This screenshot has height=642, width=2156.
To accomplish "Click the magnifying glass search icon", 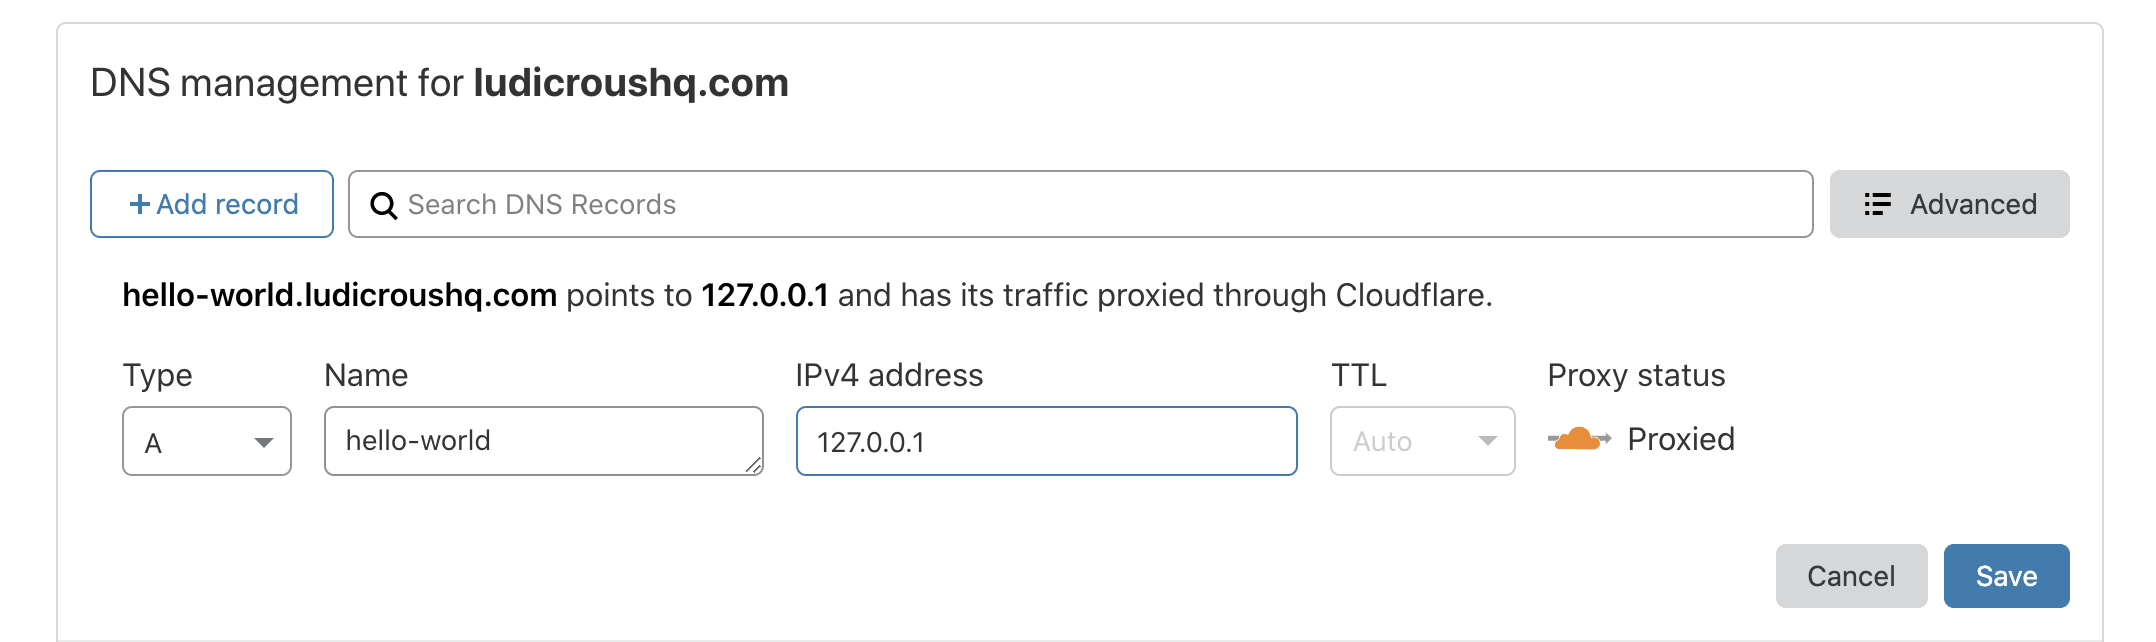I will [383, 205].
